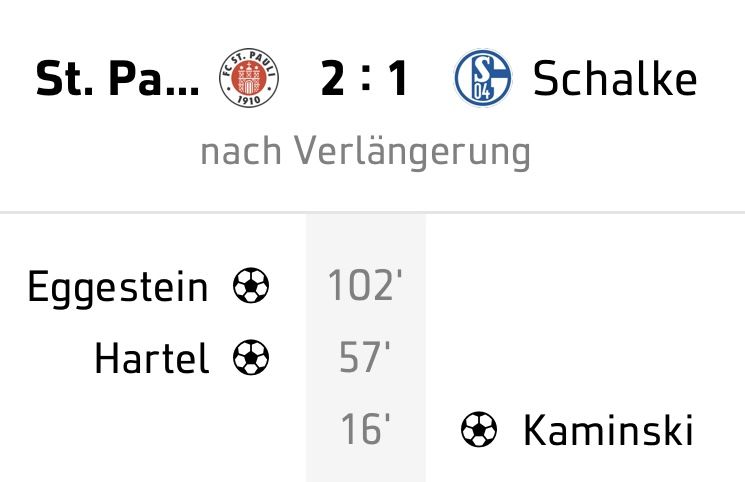Click the goal ball icon beside Kaminski

pos(479,430)
